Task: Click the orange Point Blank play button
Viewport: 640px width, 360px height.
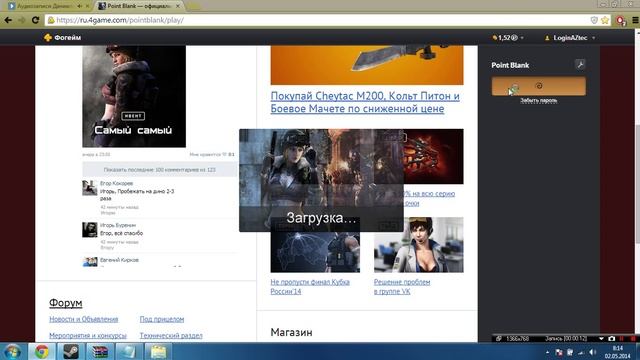Action: pos(538,86)
